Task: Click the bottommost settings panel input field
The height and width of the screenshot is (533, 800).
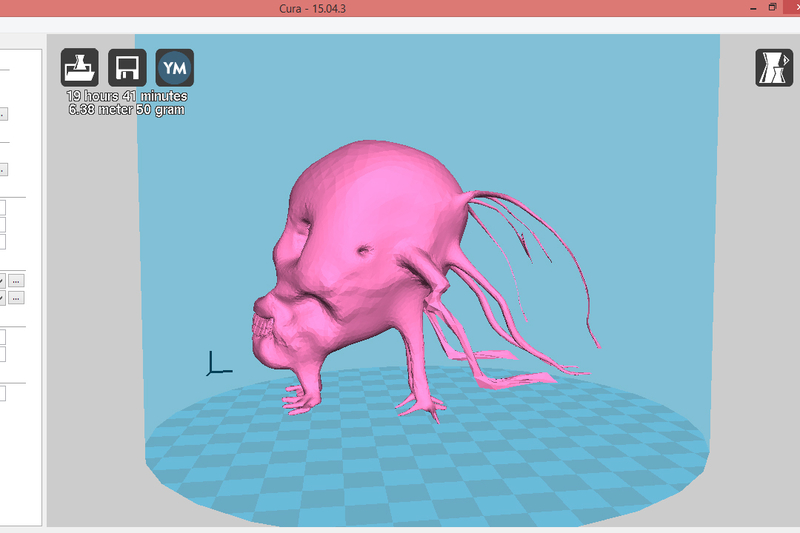Action: (x=2, y=394)
